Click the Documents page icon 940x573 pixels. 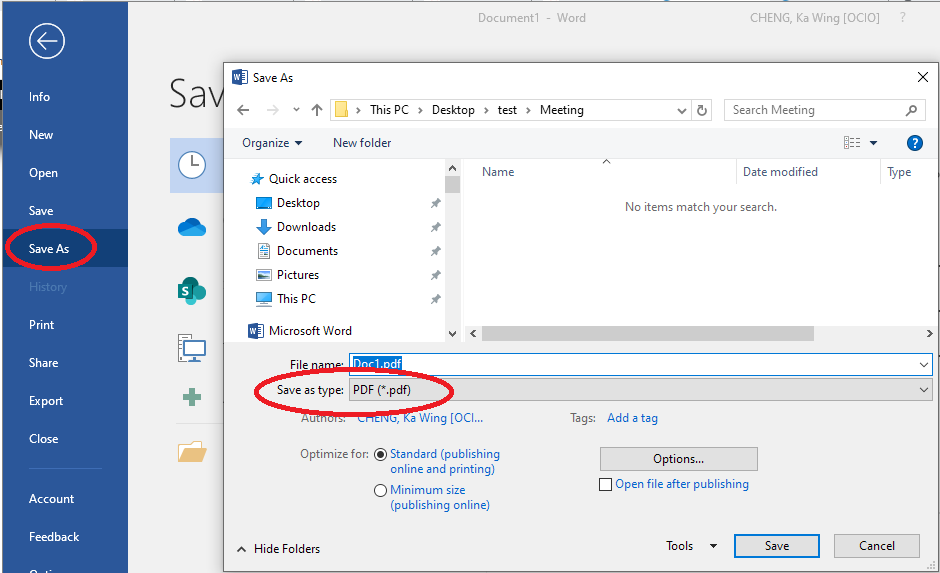point(264,251)
